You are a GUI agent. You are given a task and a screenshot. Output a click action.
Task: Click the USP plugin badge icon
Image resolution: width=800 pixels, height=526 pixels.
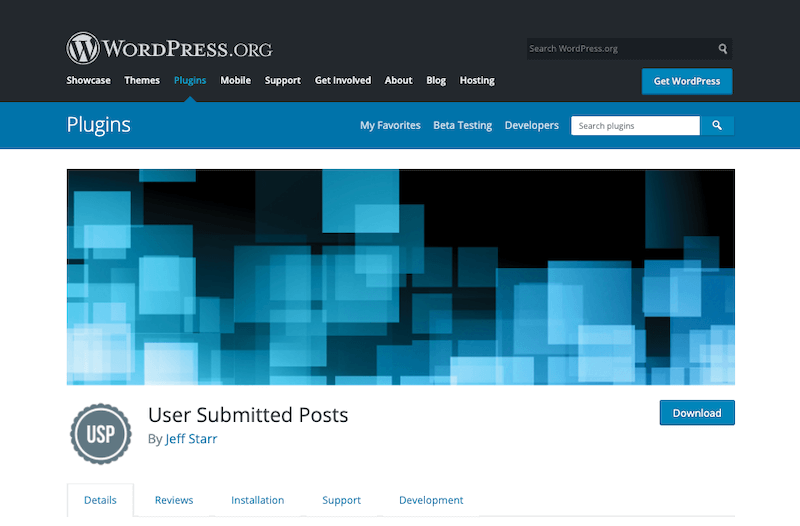101,434
